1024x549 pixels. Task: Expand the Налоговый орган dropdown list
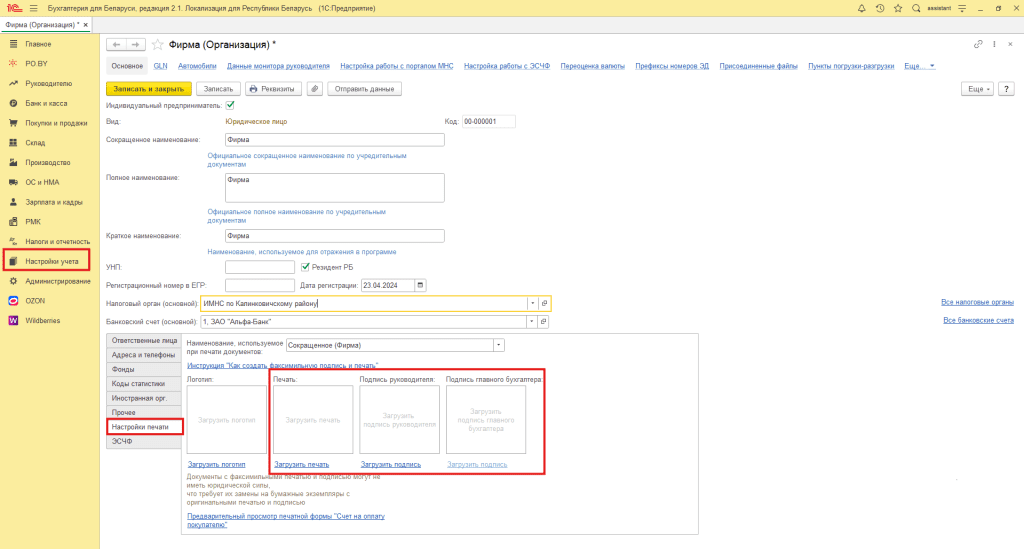coord(532,302)
